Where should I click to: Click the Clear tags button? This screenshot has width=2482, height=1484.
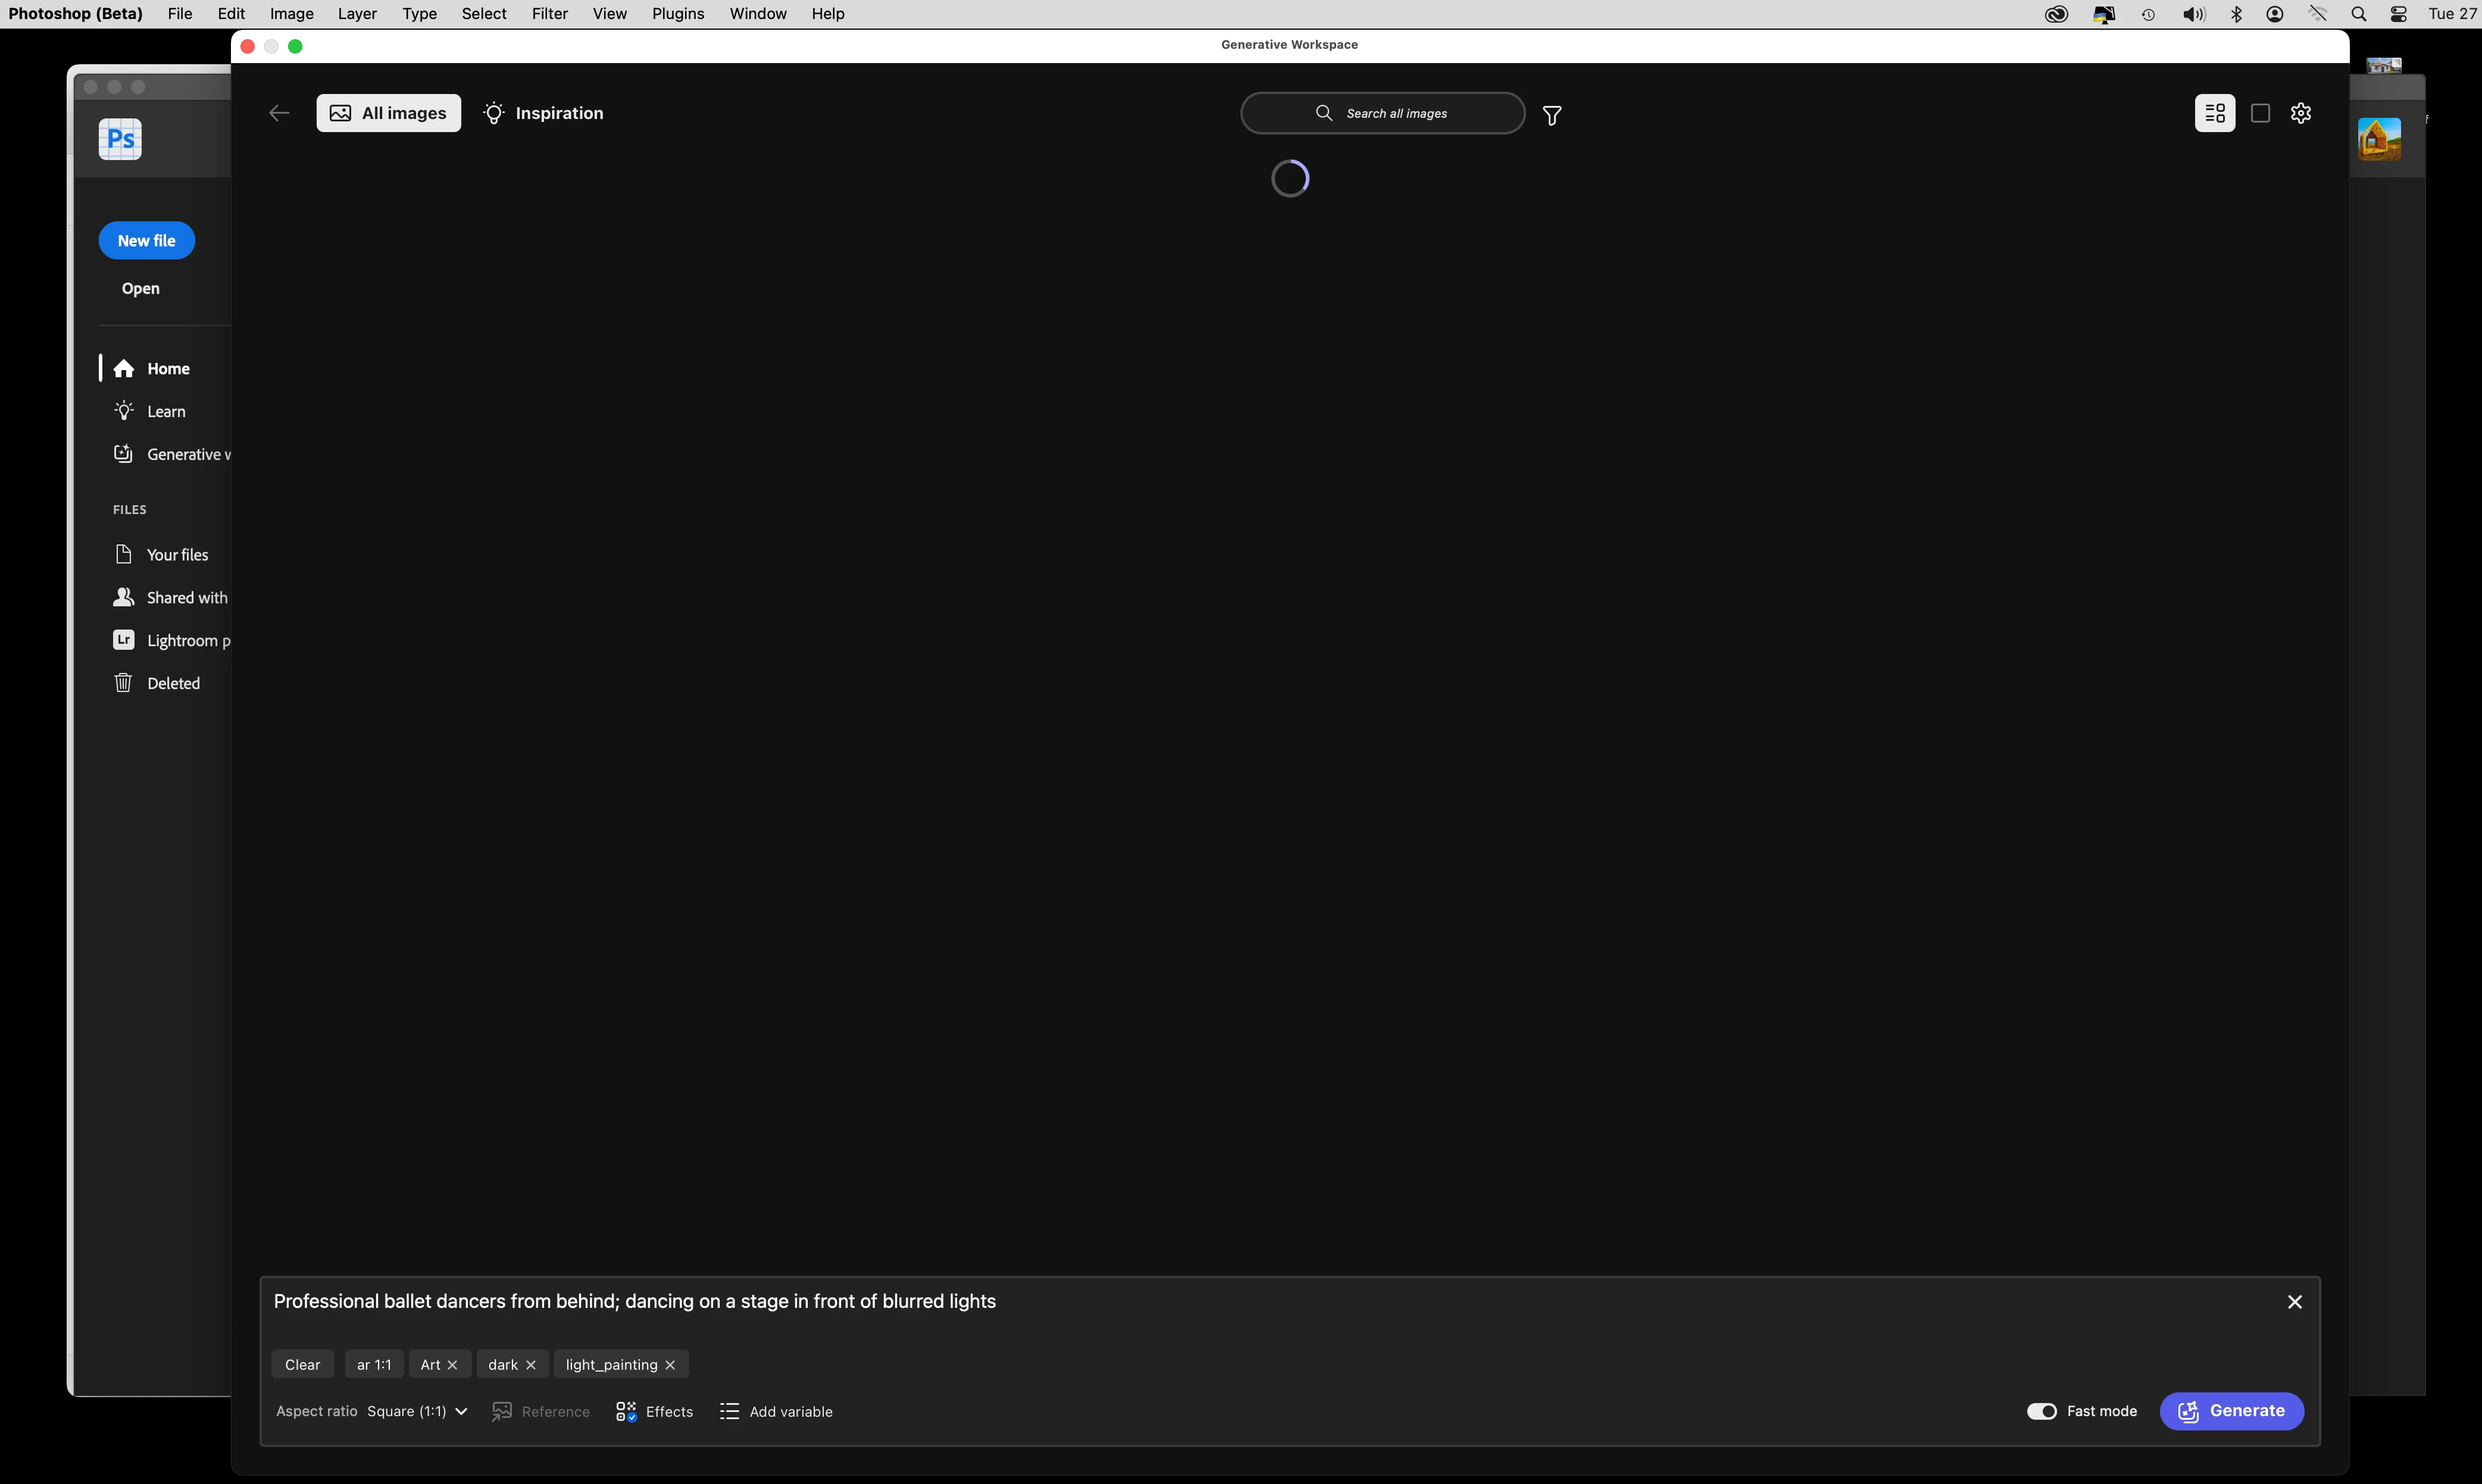(x=302, y=1365)
